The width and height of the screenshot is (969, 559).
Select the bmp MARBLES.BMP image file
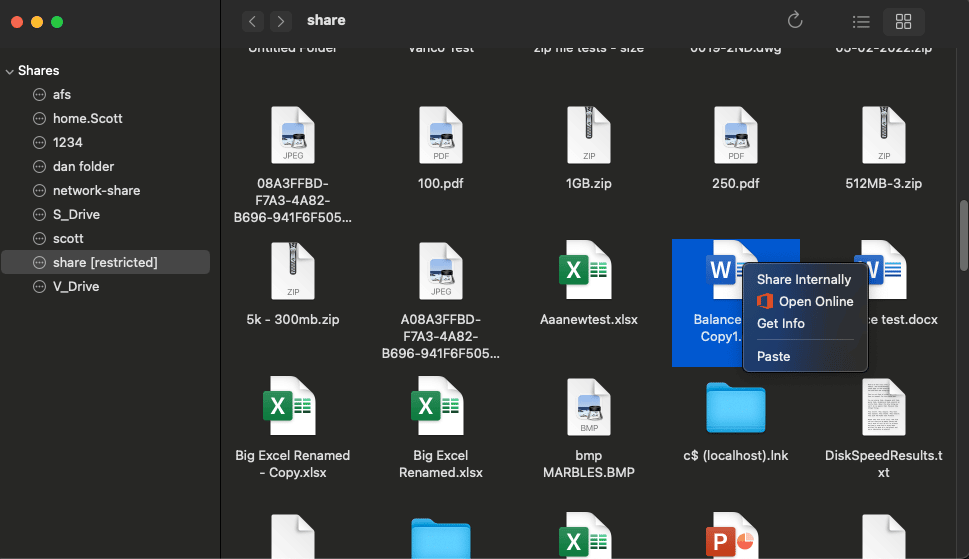click(x=589, y=407)
